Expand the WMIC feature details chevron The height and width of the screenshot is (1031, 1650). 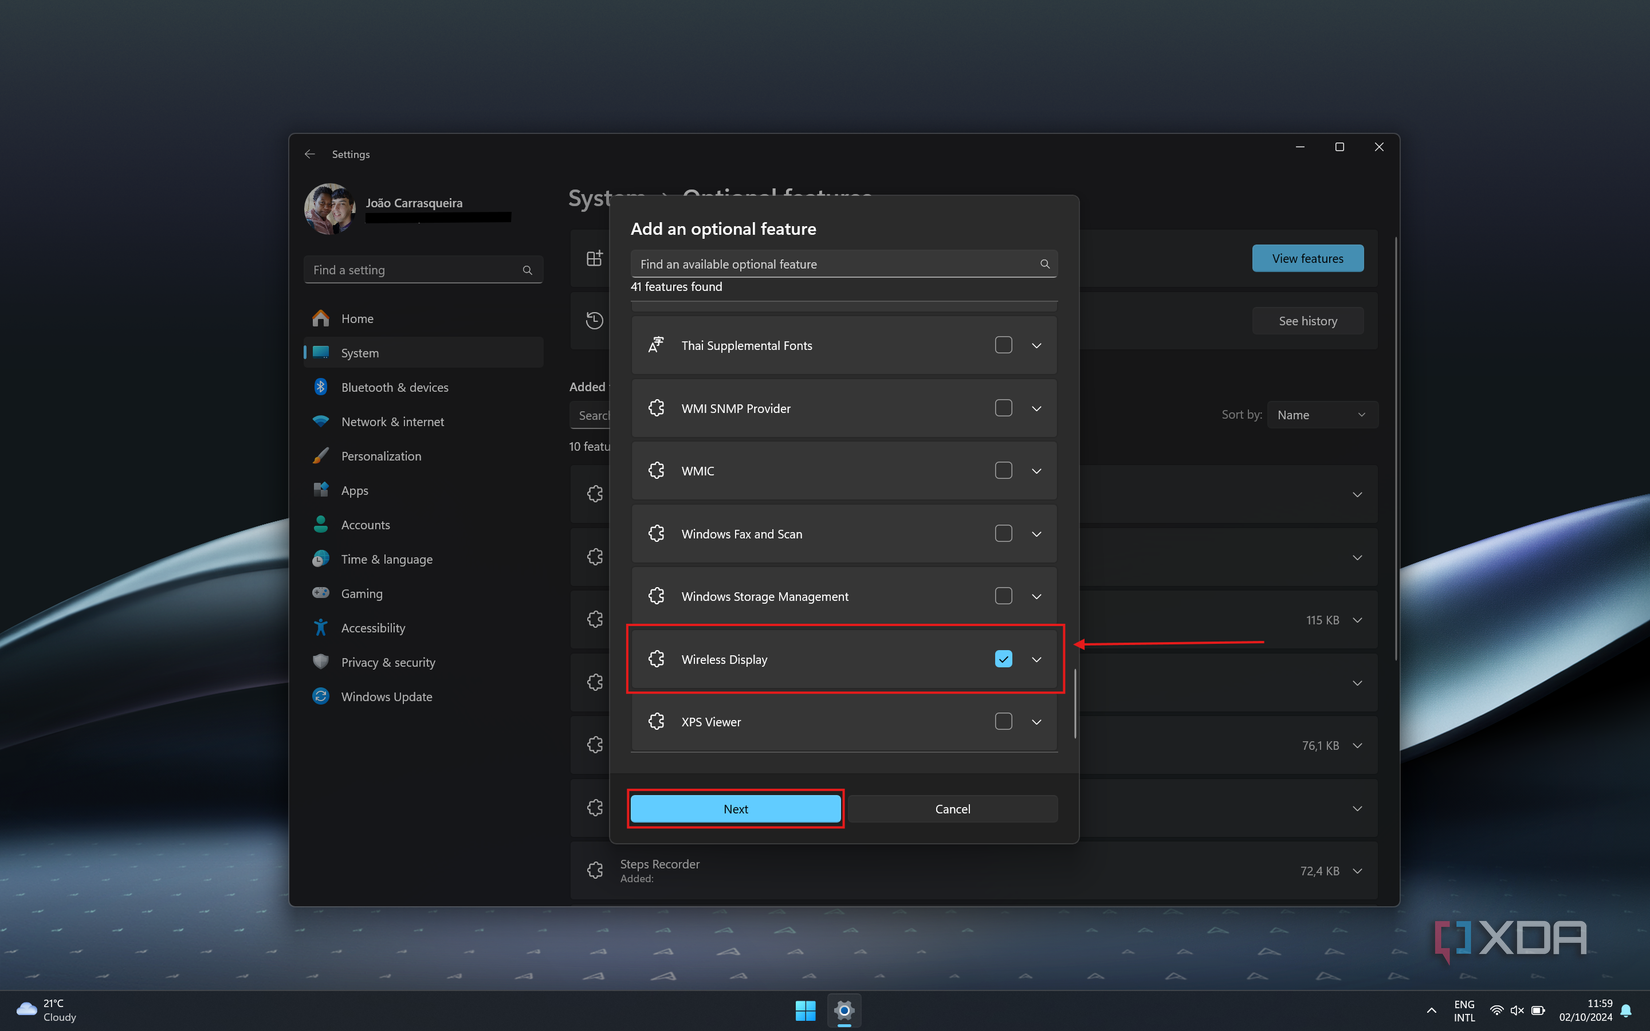[x=1036, y=471]
